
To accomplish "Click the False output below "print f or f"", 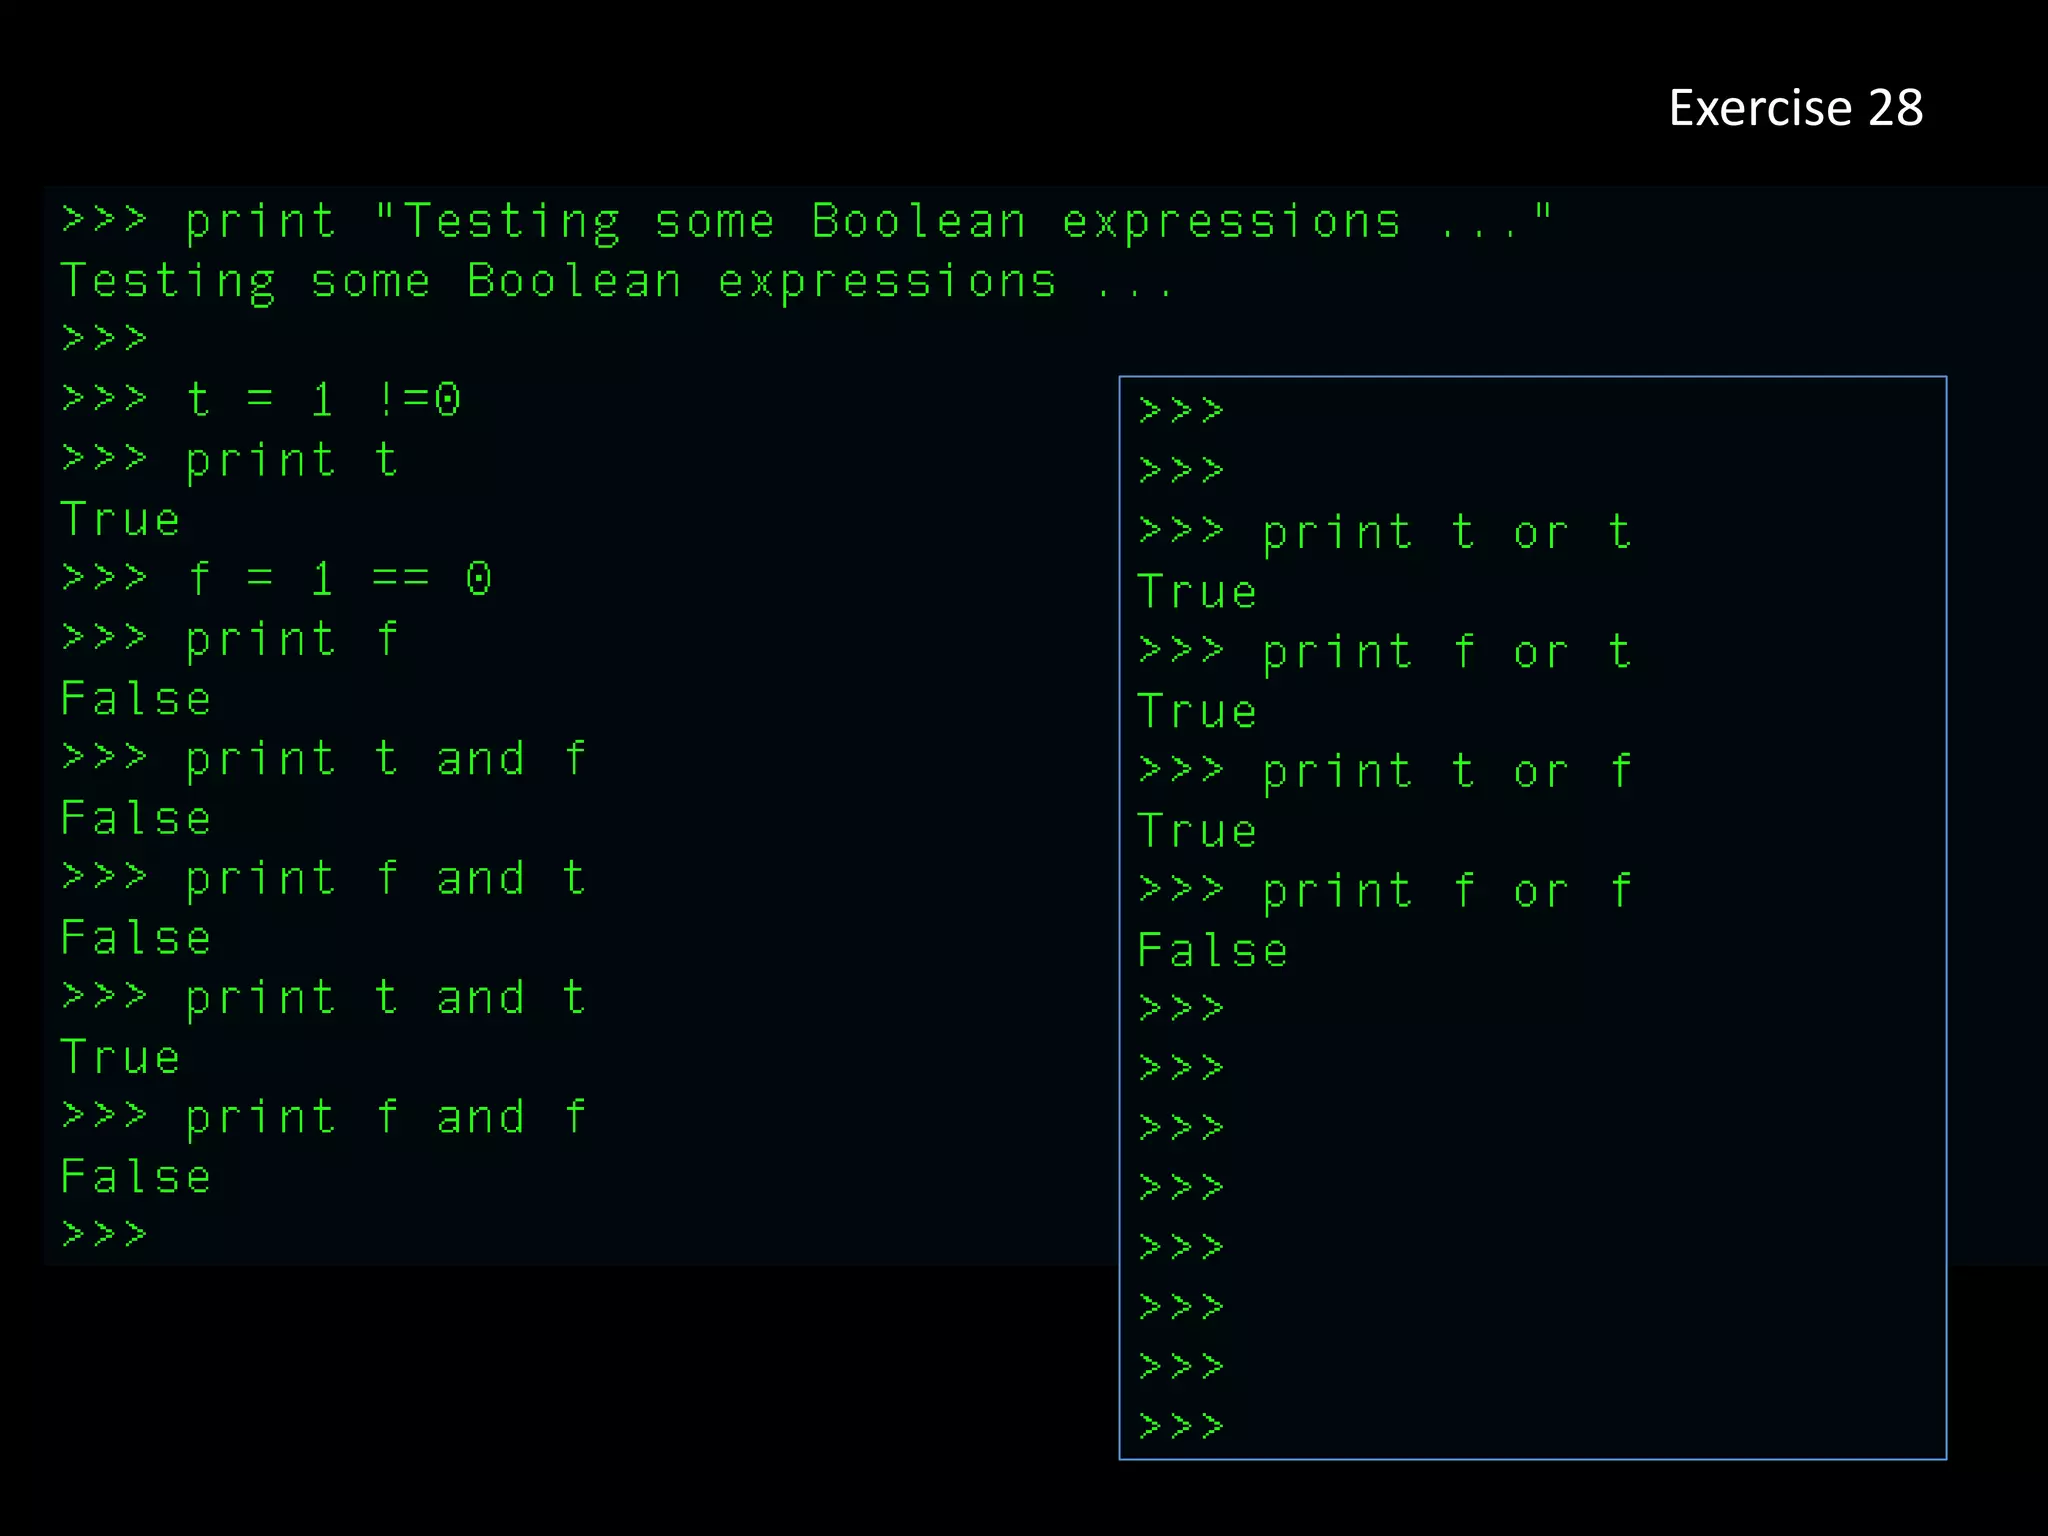I will click(x=1212, y=950).
